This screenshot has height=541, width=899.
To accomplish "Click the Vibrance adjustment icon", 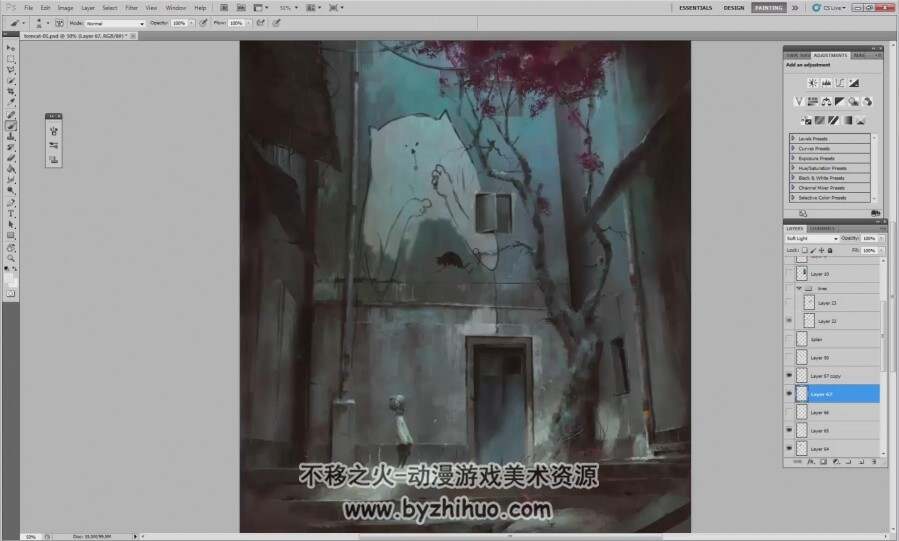I will coord(799,101).
